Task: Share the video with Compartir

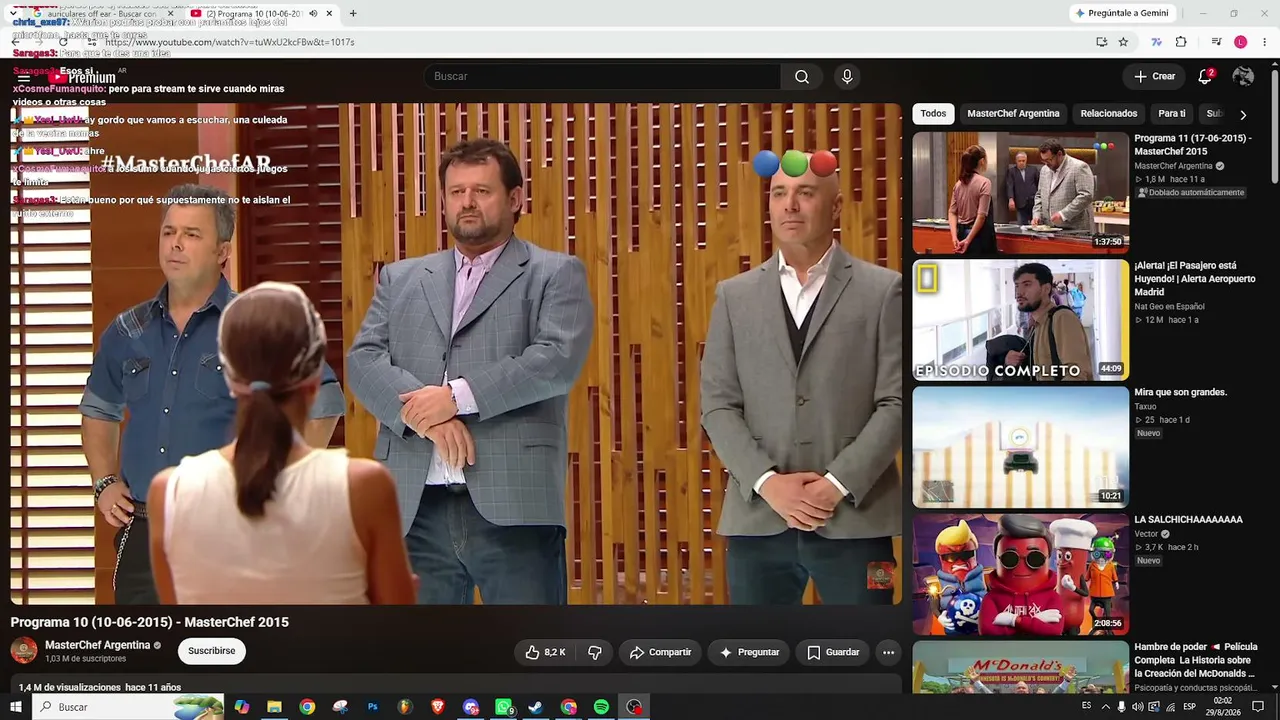Action: click(660, 652)
